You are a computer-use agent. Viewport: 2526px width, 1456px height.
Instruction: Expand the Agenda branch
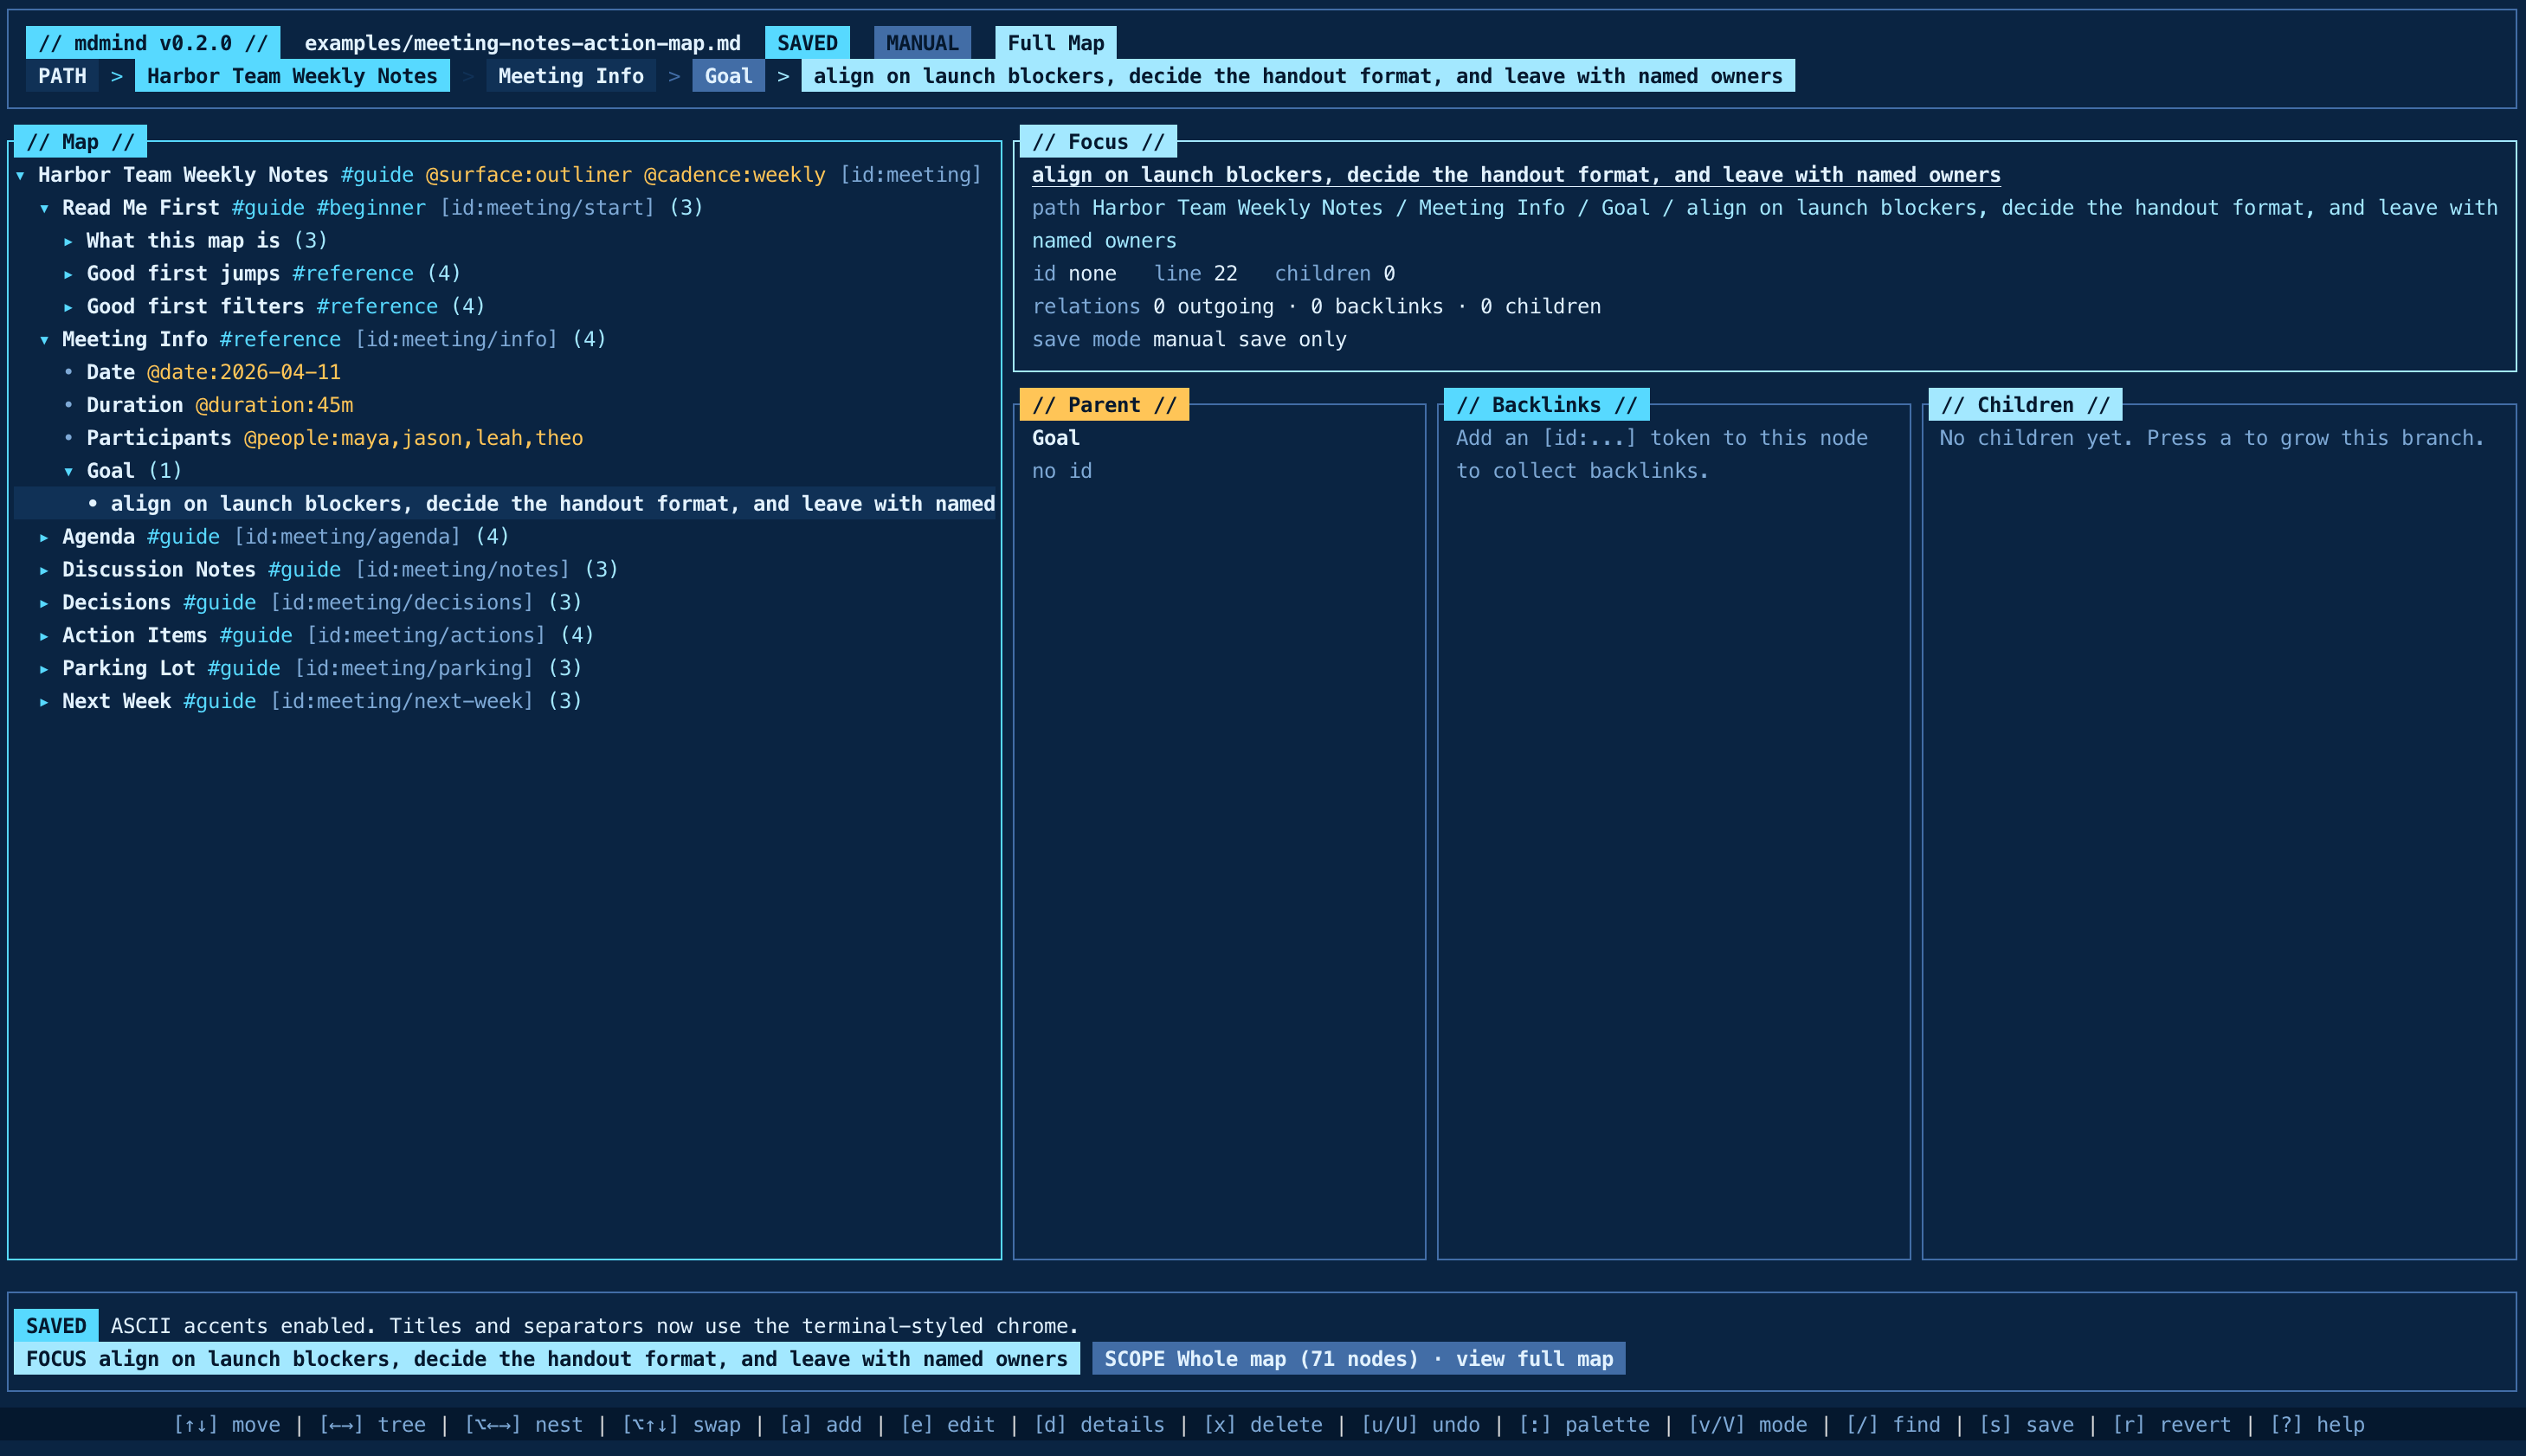coord(45,536)
